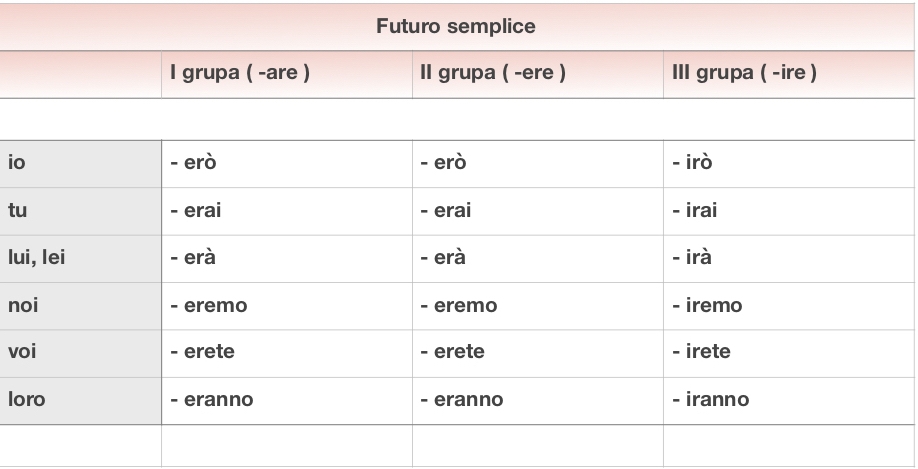Click the '- erete' cell under II grupa
Viewport: 918px width, 469px height.
tap(537, 352)
